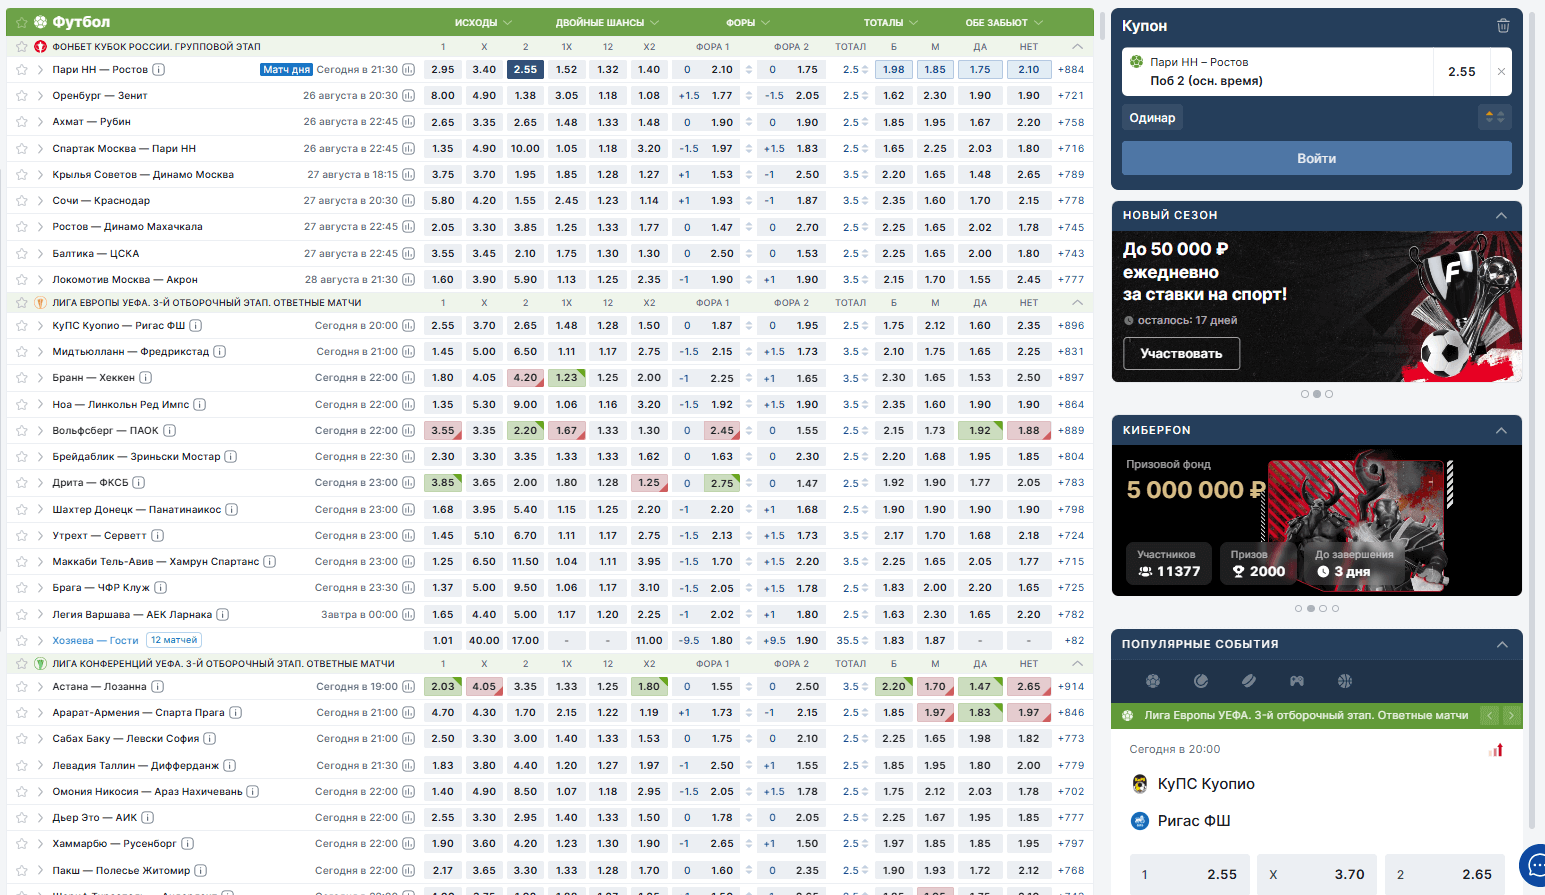The image size is (1545, 895).
Task: Pick the basketball icon in popular events
Action: click(1345, 681)
